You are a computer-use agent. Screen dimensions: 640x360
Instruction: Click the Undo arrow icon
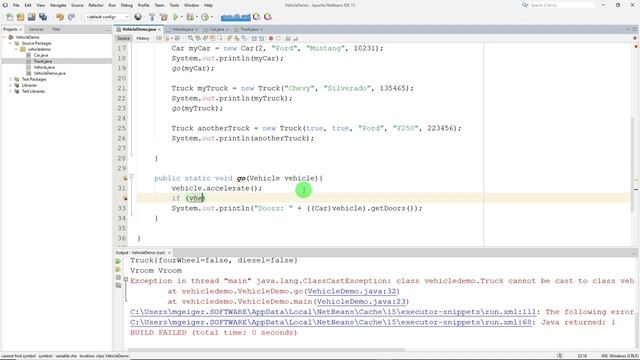60,17
